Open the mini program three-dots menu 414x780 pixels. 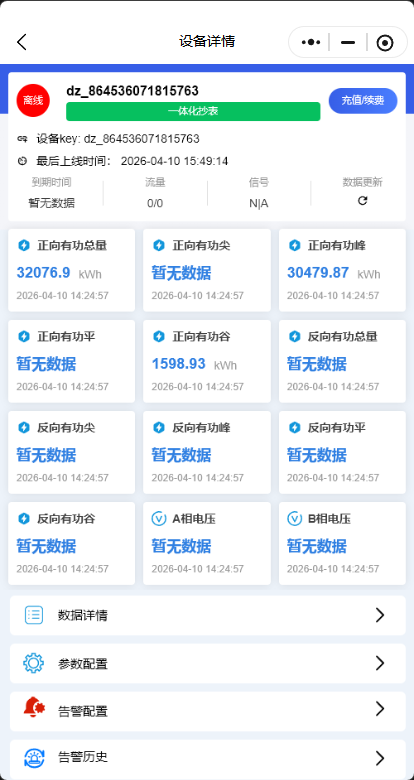(311, 42)
